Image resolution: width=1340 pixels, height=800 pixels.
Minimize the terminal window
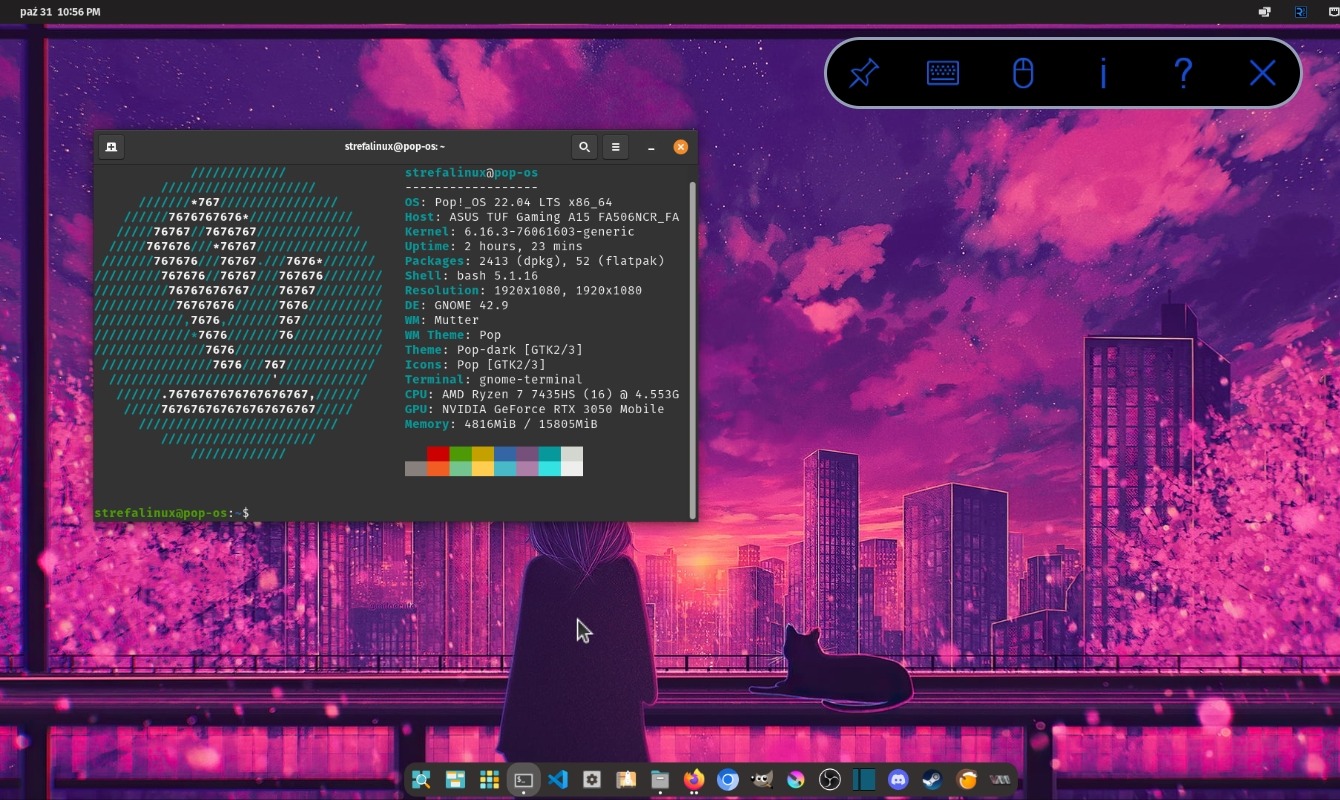[651, 147]
